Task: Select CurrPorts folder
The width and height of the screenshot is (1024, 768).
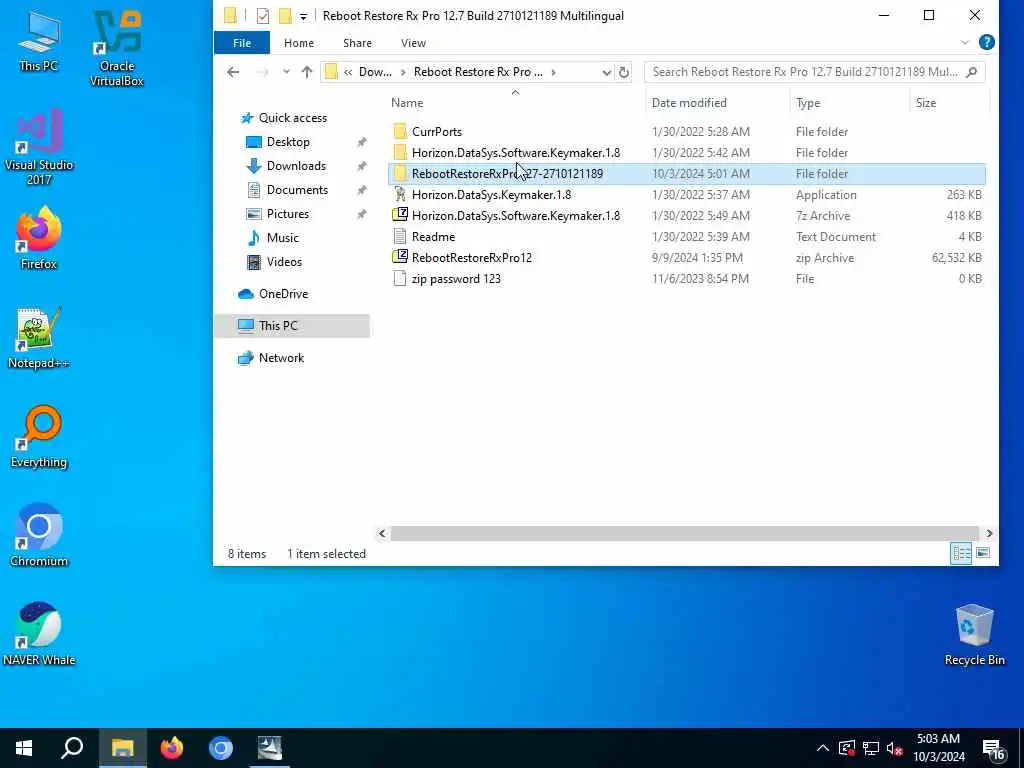Action: click(x=436, y=132)
